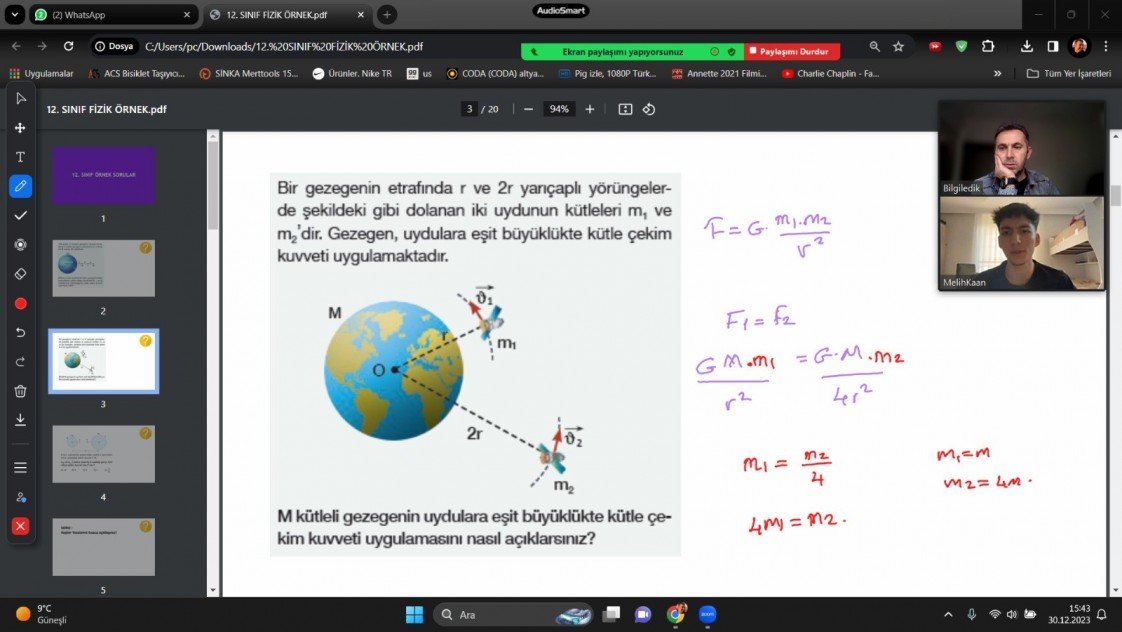Click the trash icon to clear annotations

[x=20, y=390]
